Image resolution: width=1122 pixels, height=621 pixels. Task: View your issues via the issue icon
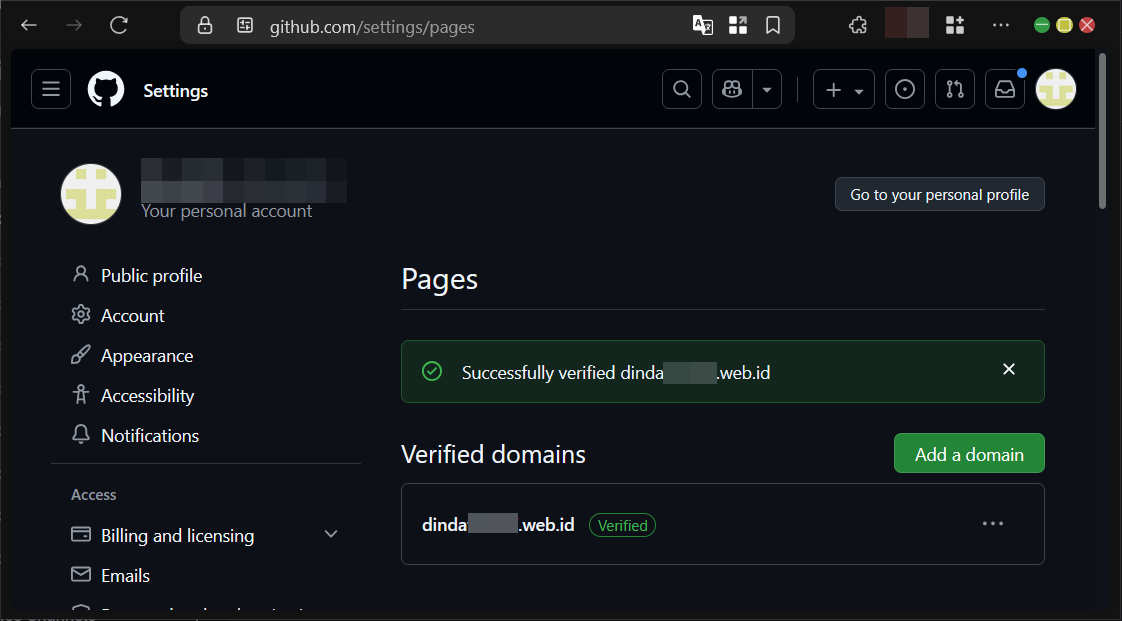point(905,89)
